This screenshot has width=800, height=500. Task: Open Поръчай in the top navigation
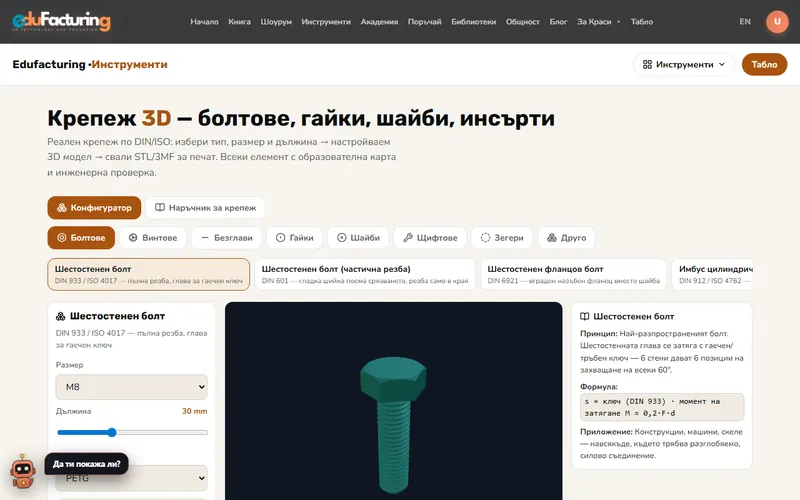point(424,22)
